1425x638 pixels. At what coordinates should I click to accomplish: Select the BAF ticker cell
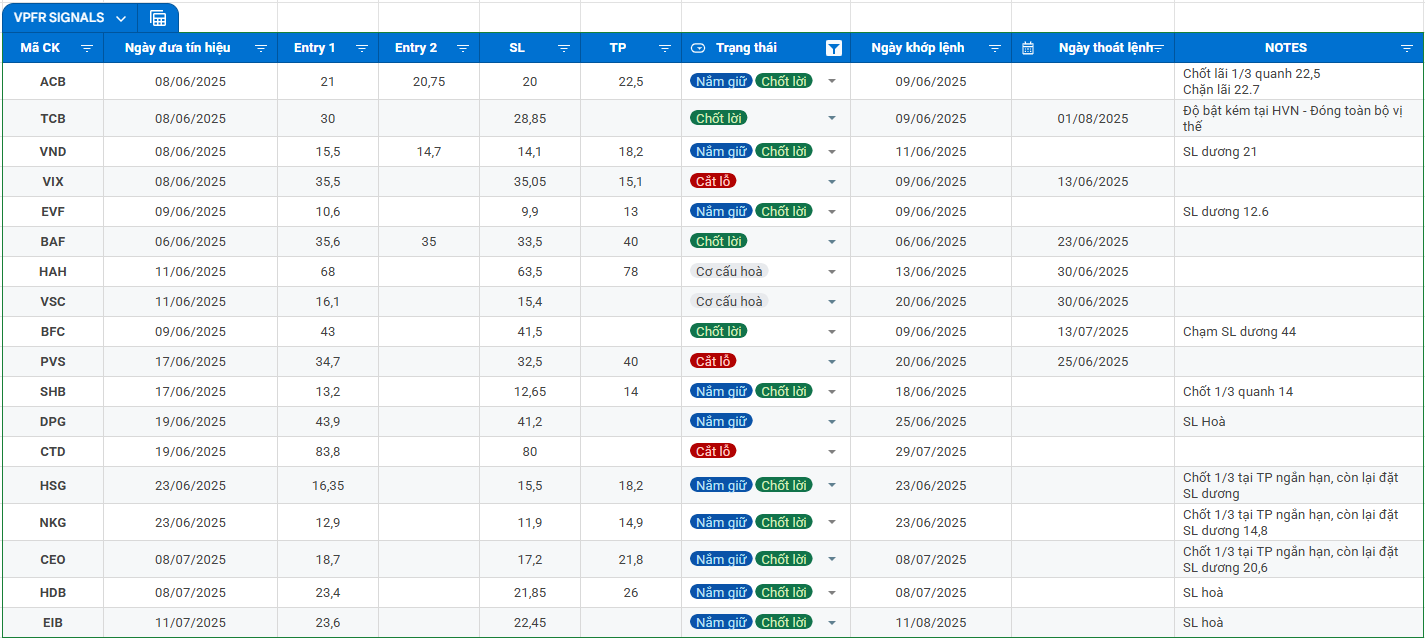click(53, 242)
